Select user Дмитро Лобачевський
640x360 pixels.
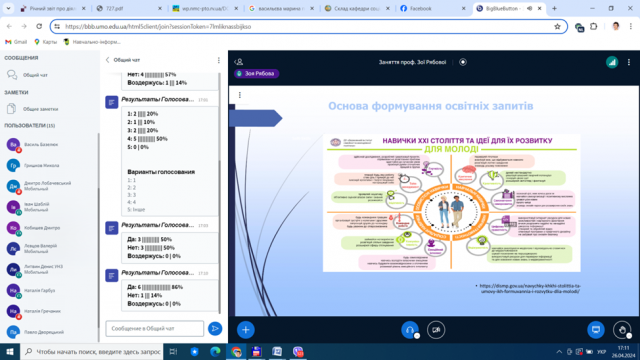(x=47, y=186)
